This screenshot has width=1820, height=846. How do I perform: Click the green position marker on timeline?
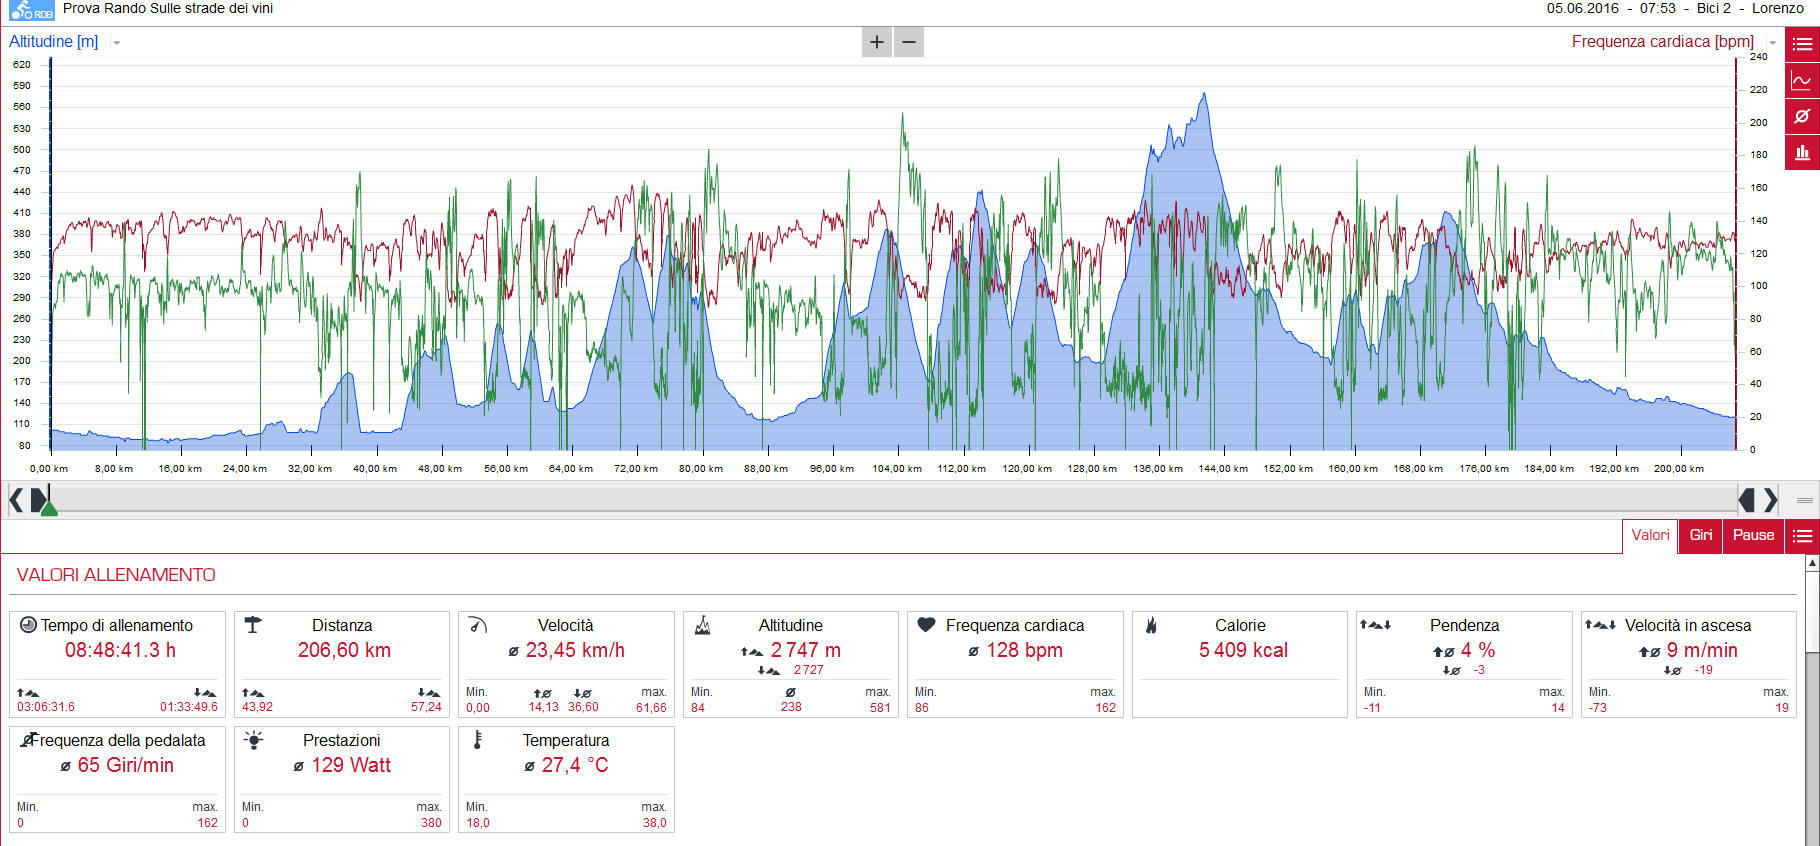click(x=49, y=508)
